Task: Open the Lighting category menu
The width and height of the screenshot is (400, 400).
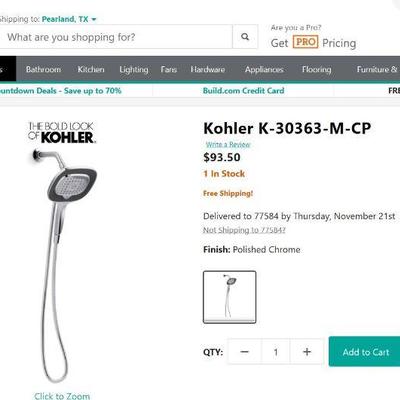Action: point(134,69)
